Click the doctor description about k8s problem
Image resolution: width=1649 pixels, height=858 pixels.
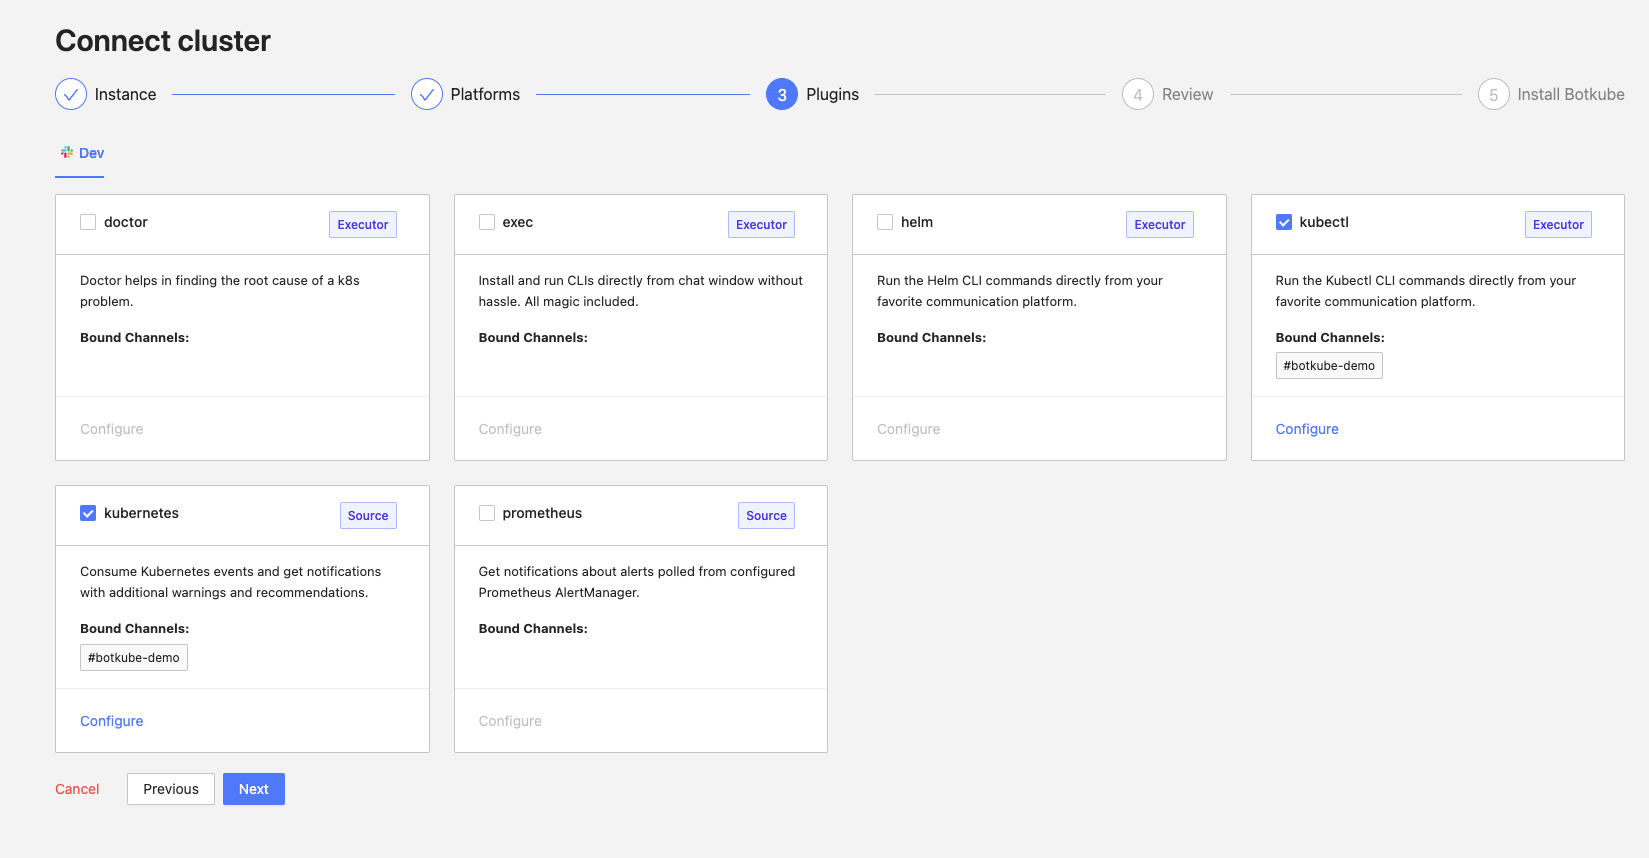click(x=220, y=291)
